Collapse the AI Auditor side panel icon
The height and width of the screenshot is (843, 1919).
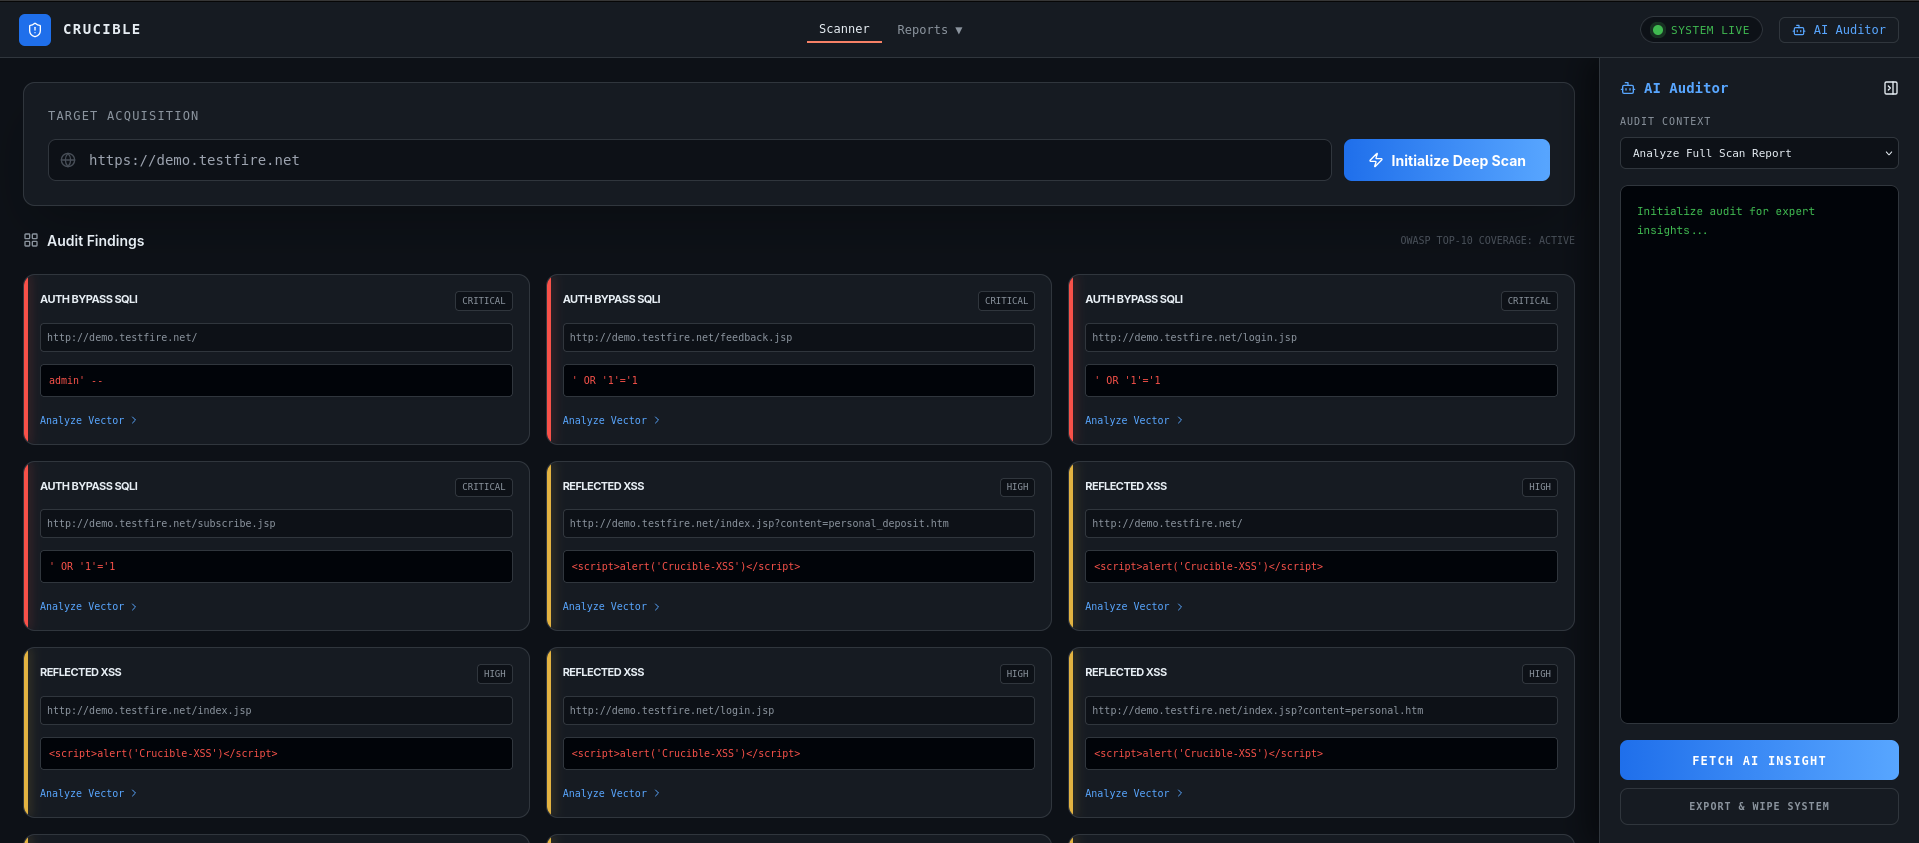point(1891,88)
